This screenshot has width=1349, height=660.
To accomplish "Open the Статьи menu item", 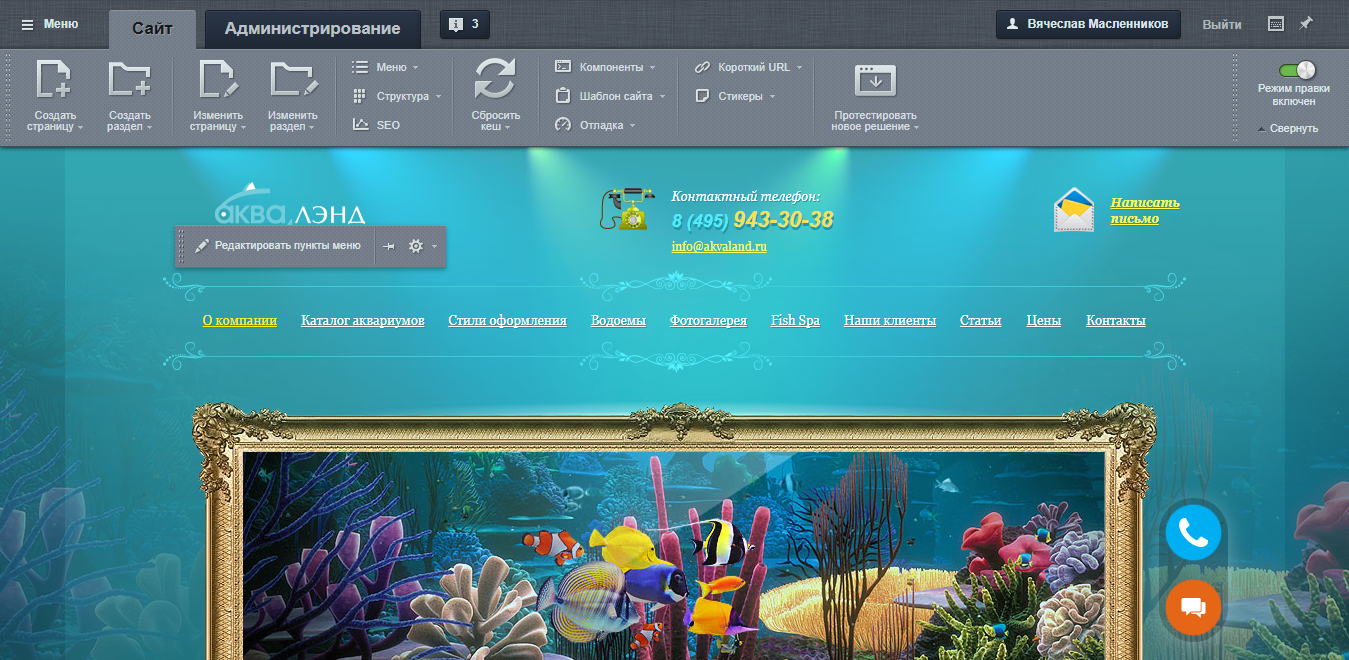I will (x=980, y=321).
